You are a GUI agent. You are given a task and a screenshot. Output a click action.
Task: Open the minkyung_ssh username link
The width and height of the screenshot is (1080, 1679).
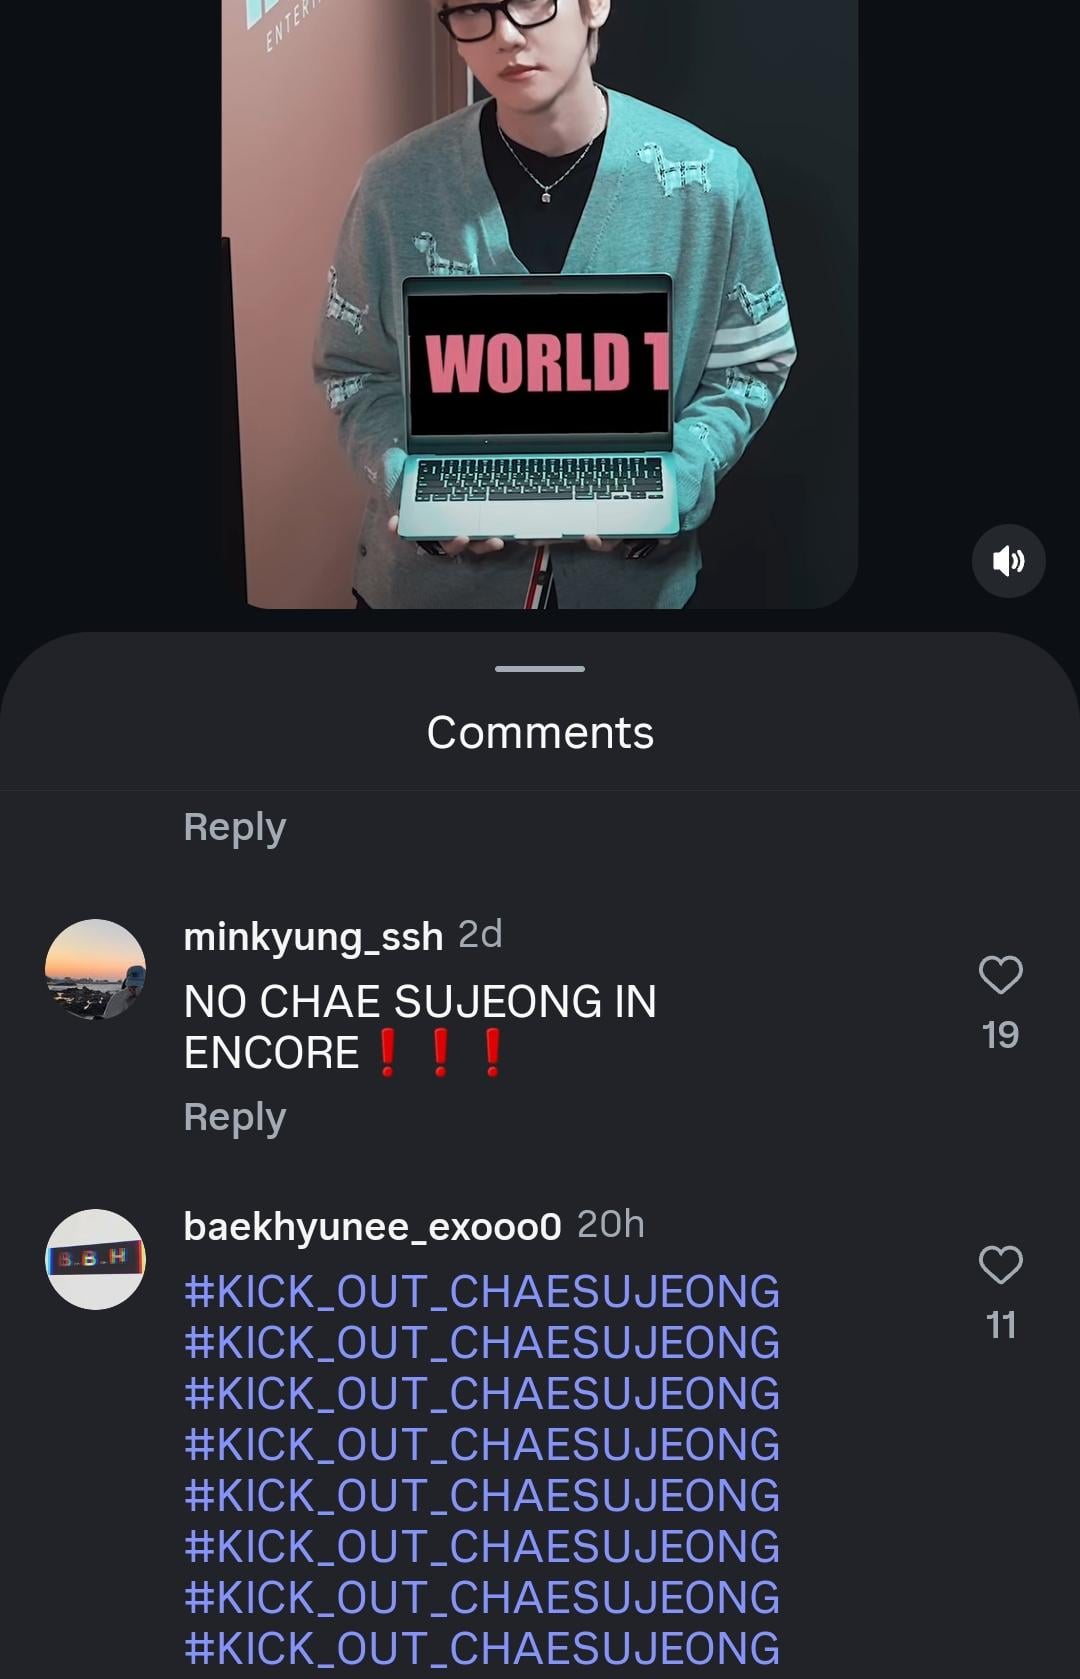tap(313, 937)
